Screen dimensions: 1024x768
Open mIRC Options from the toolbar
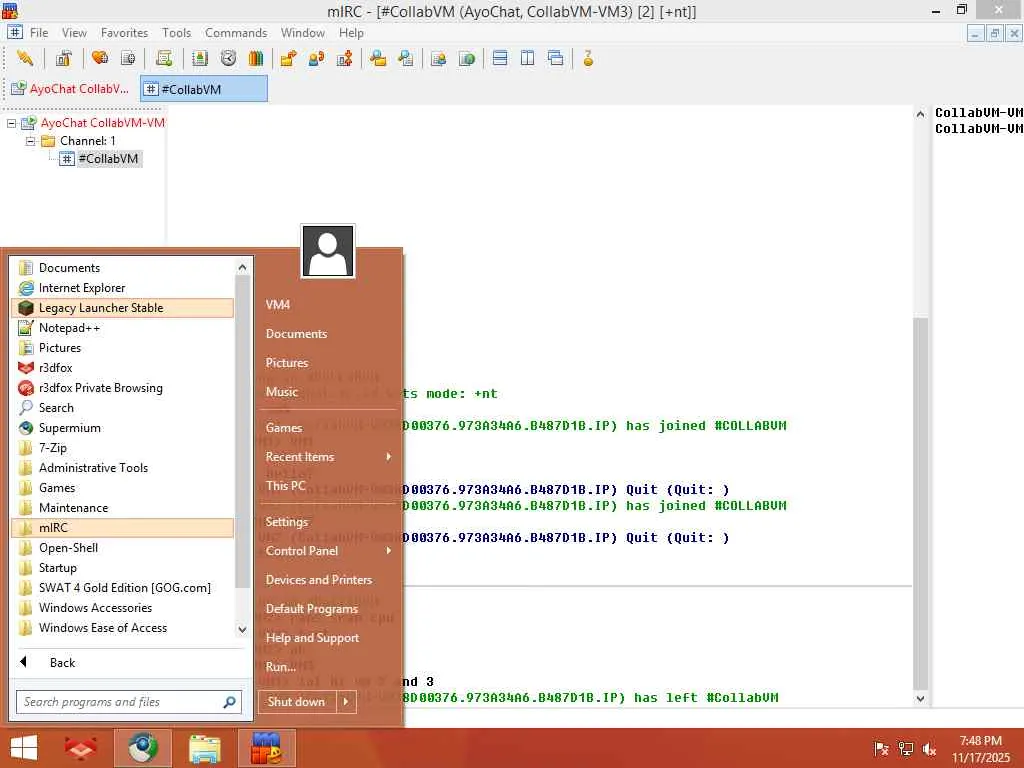(x=63, y=58)
